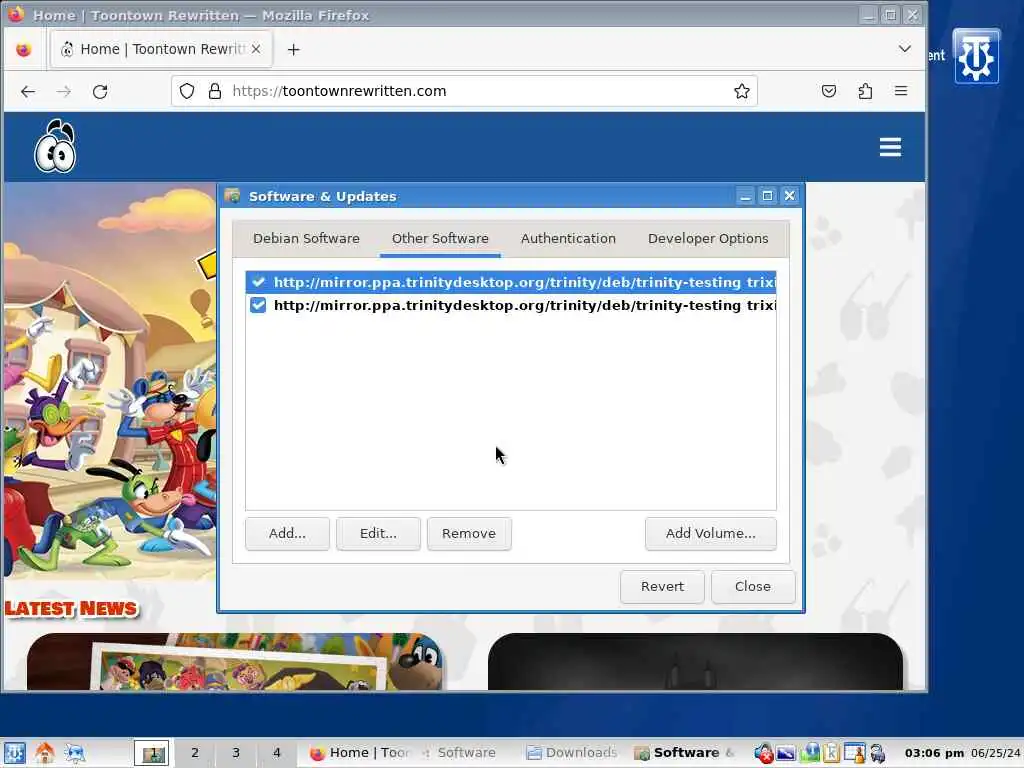
Task: Click the Close button in Software & Updates
Action: tap(752, 586)
